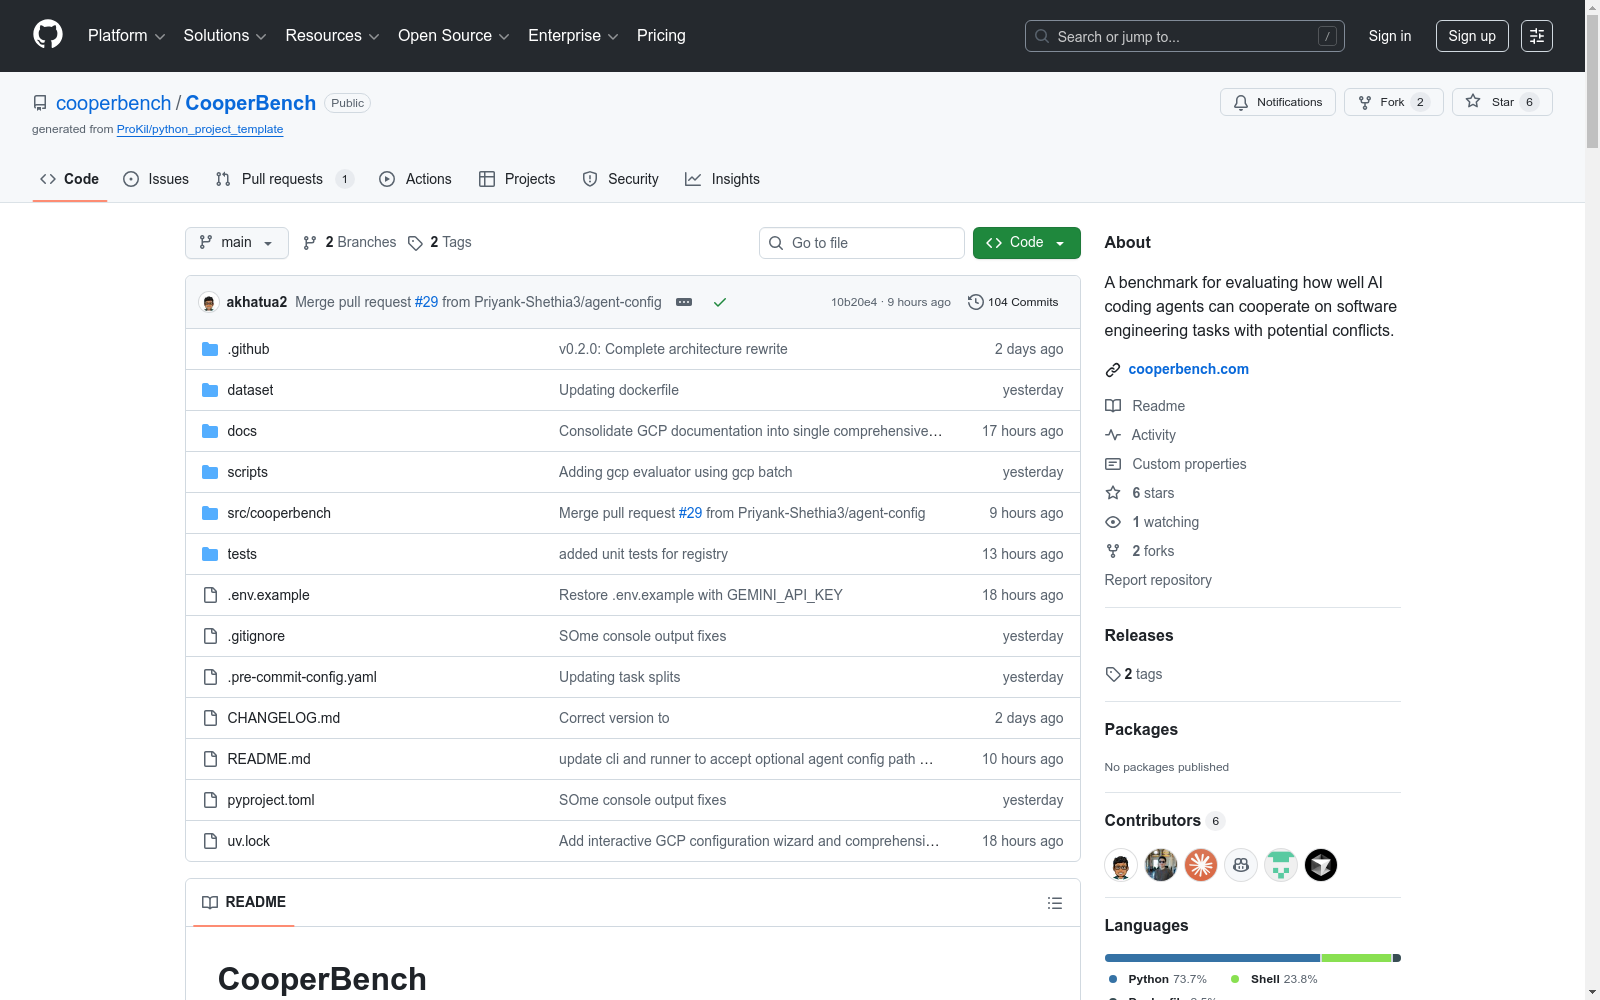Click the commit status checkmark icon
Screen dimensions: 1600x1000
720,302
